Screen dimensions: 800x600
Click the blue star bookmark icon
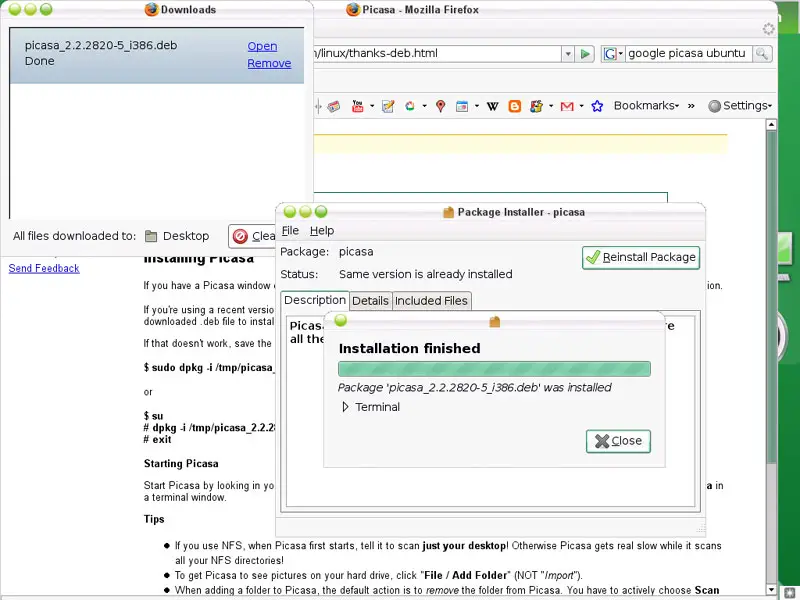pyautogui.click(x=597, y=106)
